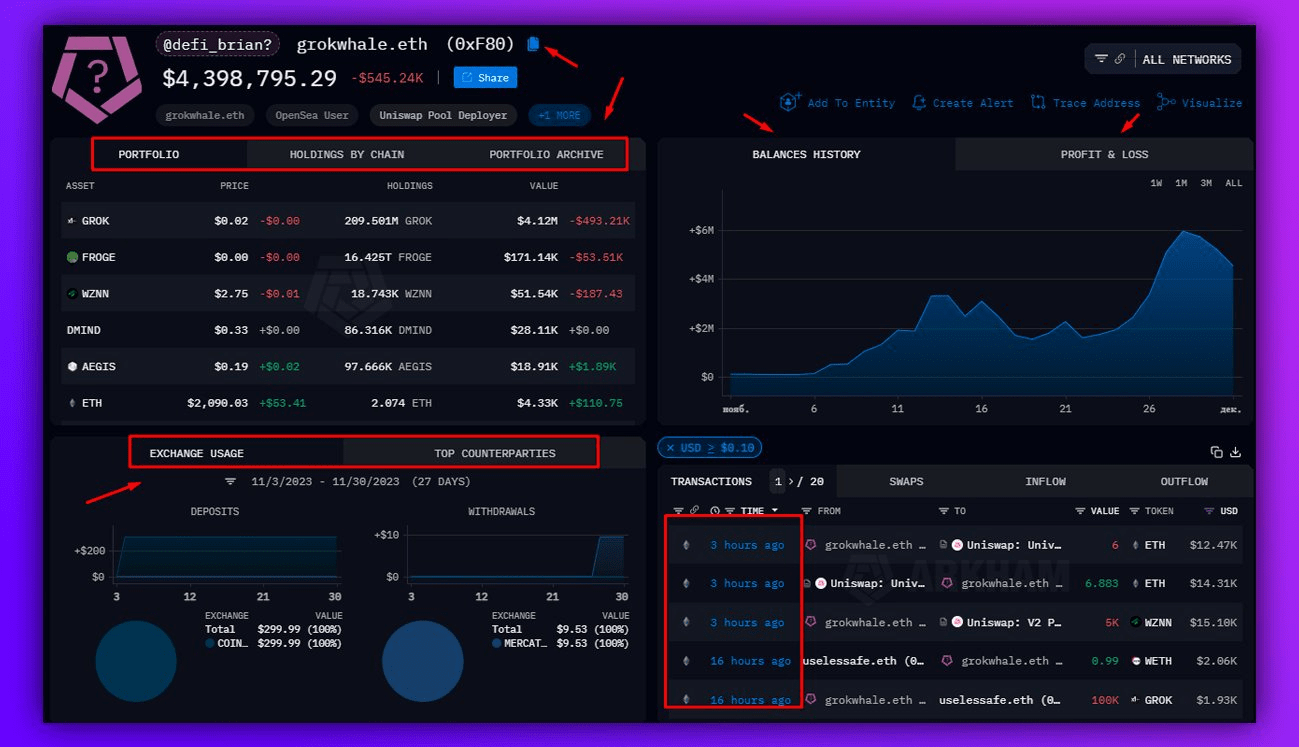This screenshot has width=1299, height=747.
Task: Click the MERCAT legend color dot under Withdrawals
Action: click(496, 643)
